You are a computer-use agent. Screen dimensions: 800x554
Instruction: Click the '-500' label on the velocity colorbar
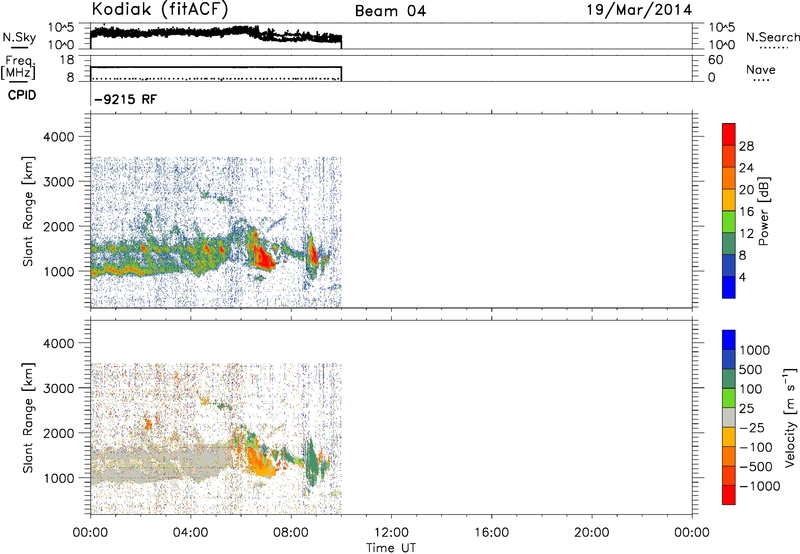click(756, 467)
